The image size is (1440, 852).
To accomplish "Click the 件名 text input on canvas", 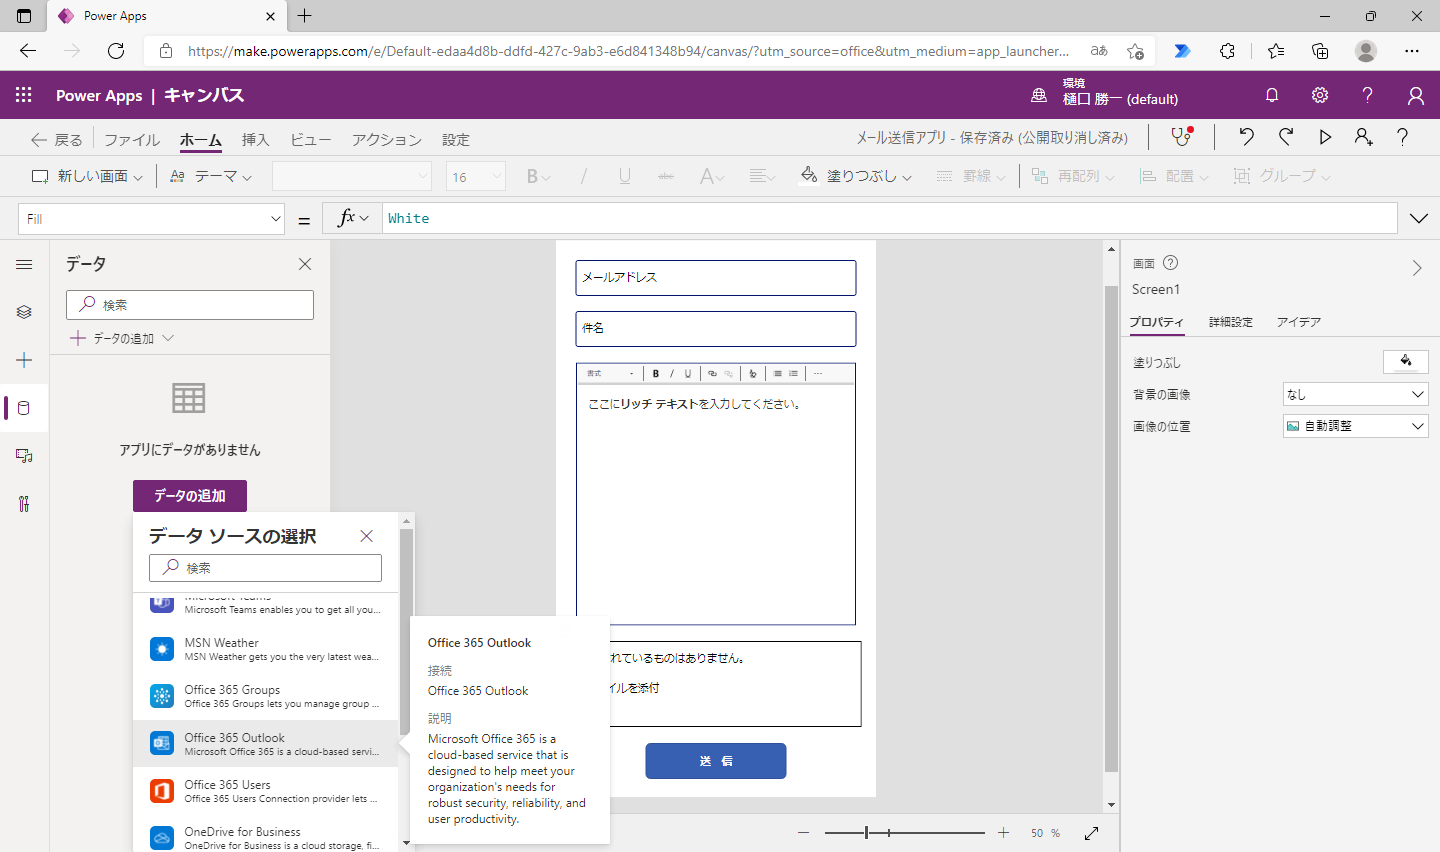I will (x=716, y=329).
